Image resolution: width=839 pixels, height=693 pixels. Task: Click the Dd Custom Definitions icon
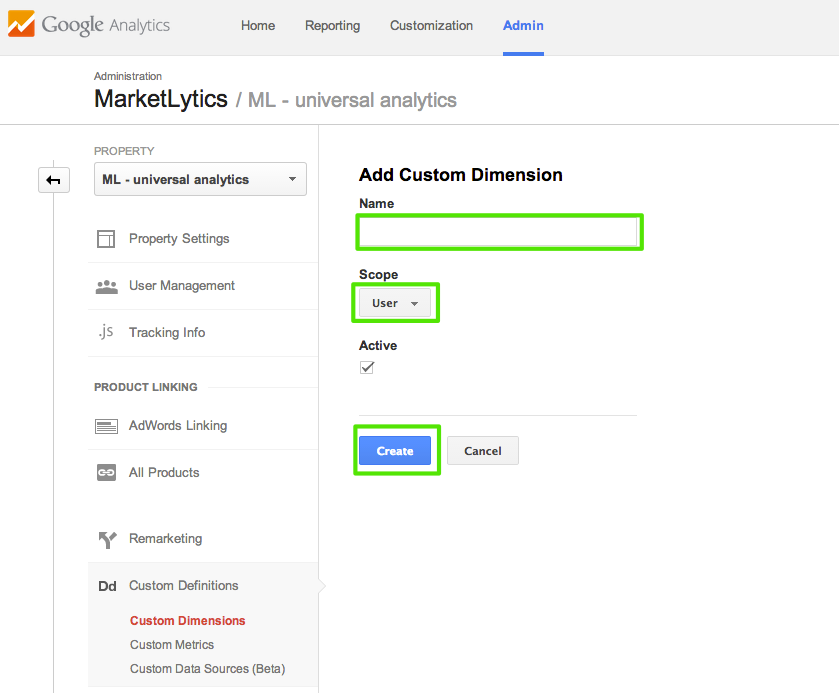[x=107, y=586]
